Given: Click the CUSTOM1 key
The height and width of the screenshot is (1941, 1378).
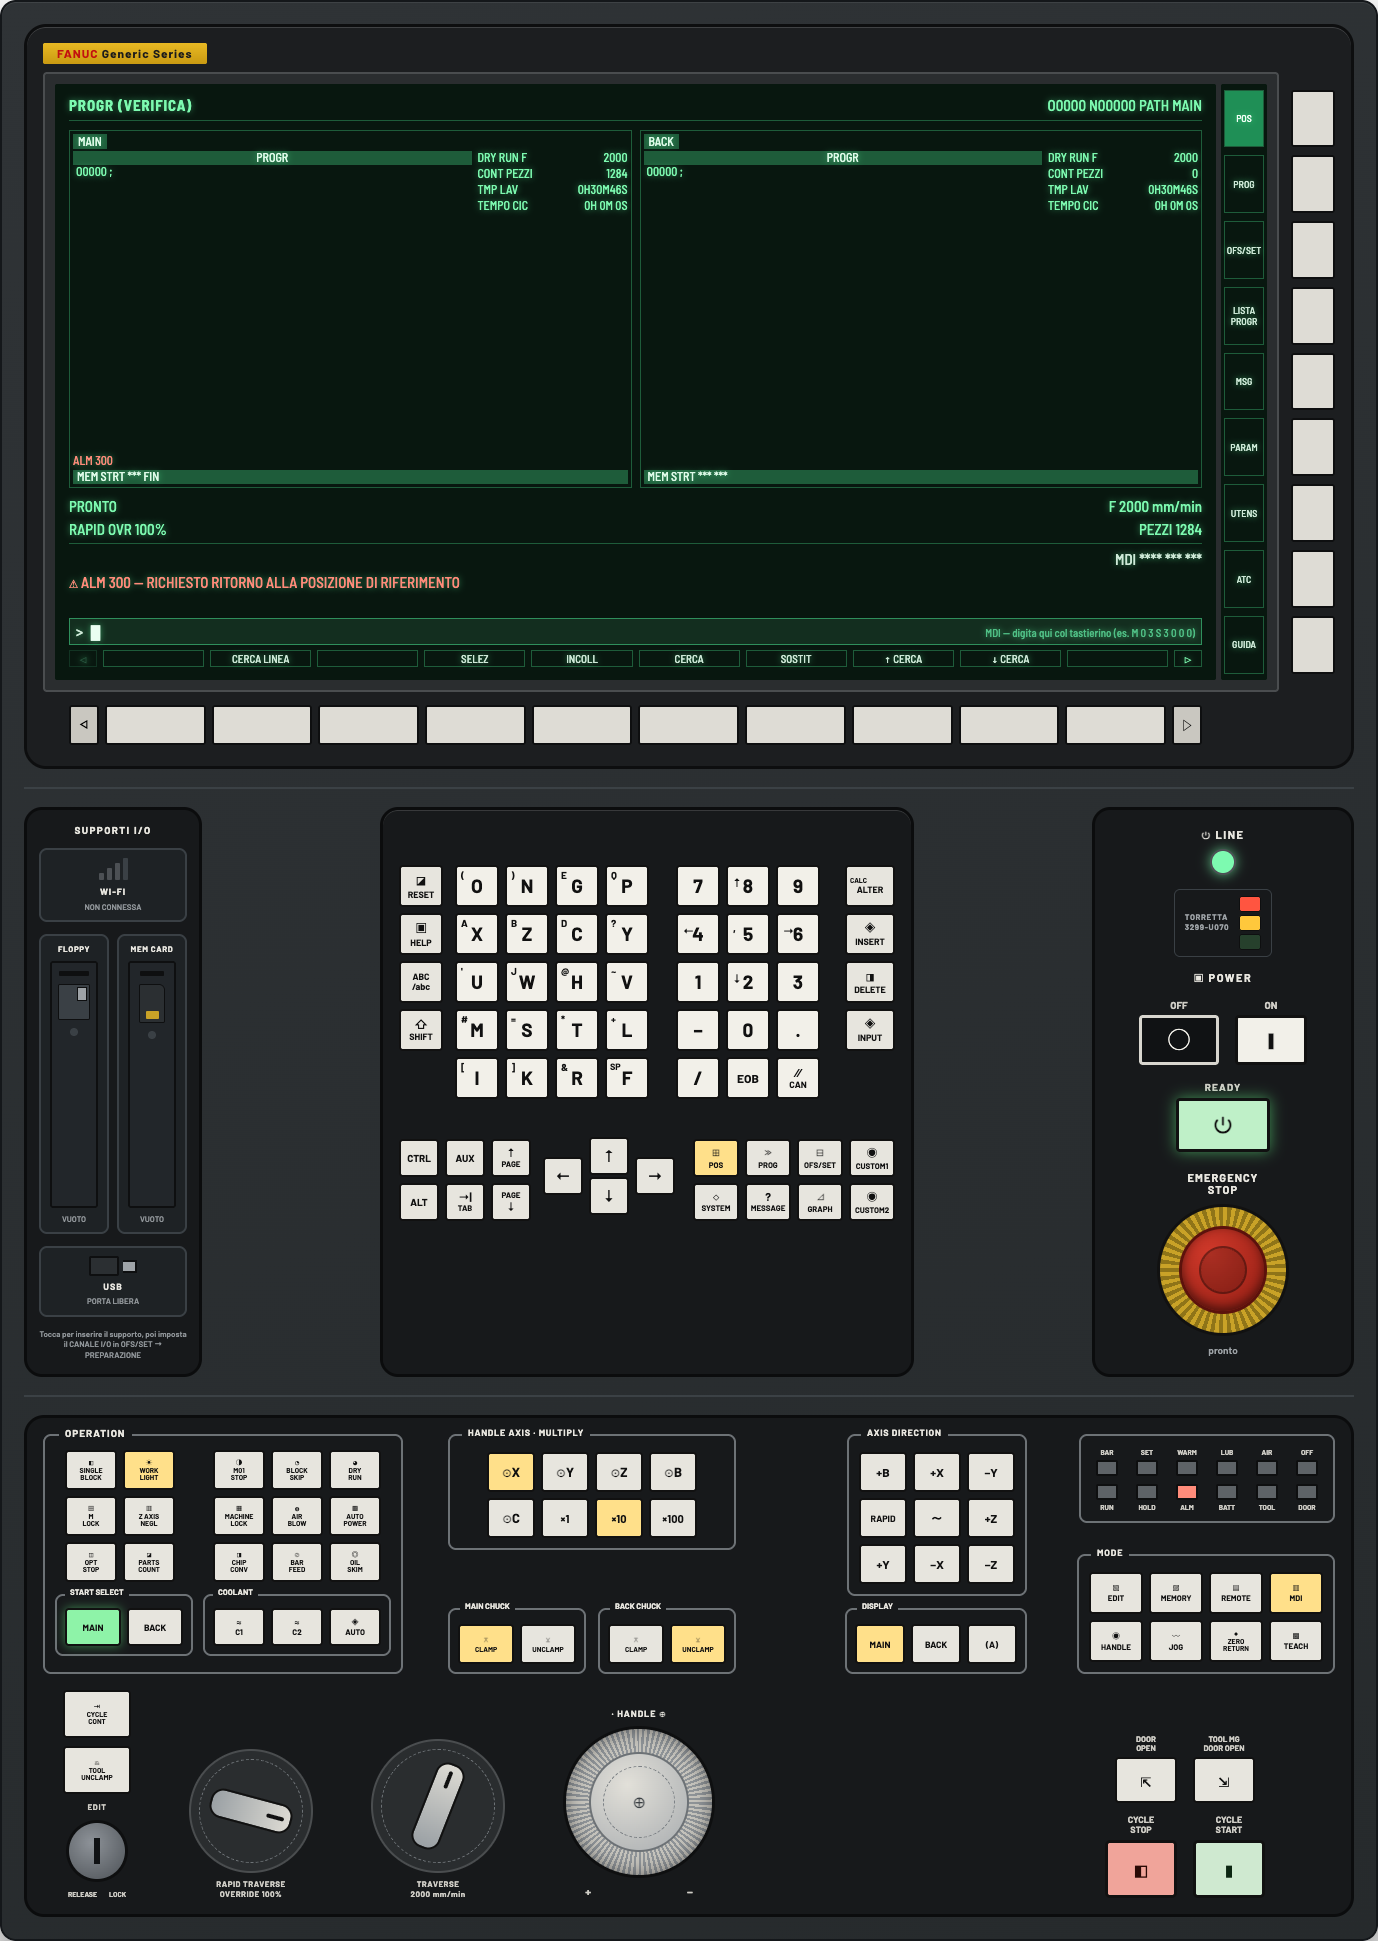Looking at the screenshot, I should click(x=872, y=1158).
